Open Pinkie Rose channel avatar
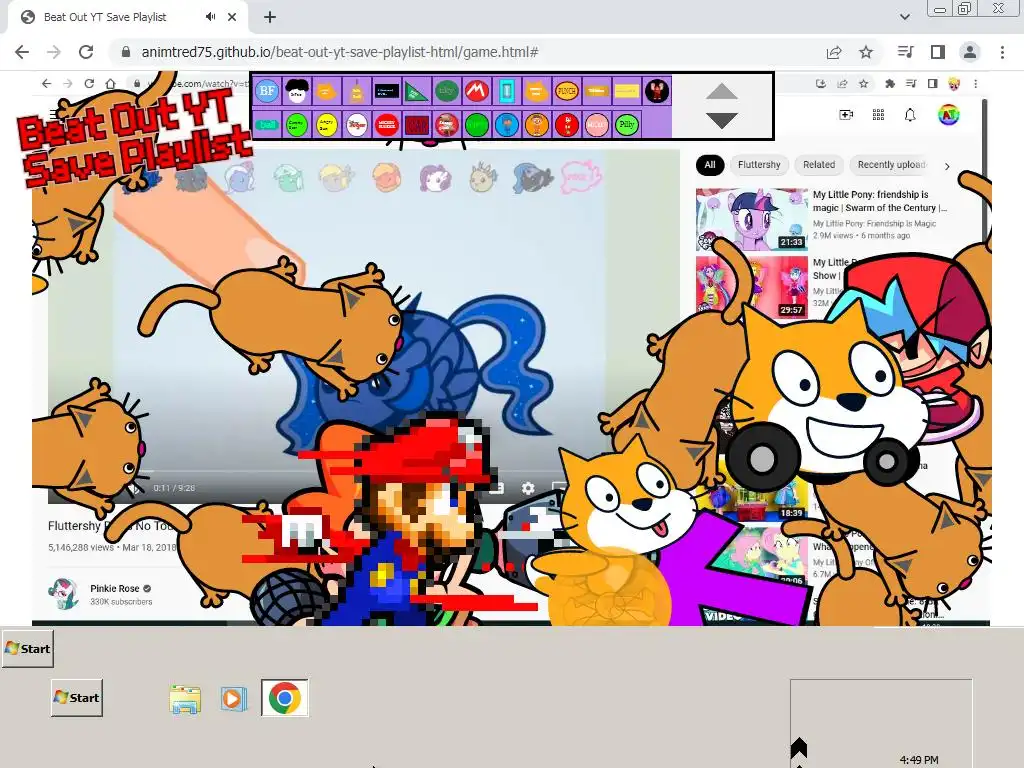The image size is (1024, 768). coord(64,593)
